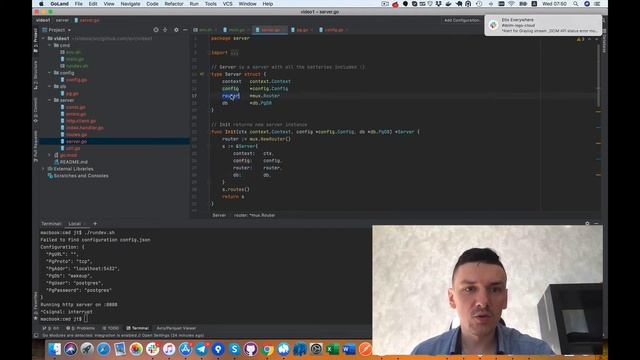640x360 pixels.
Task: Open Google Chrome from the Dock
Action: 267,349
